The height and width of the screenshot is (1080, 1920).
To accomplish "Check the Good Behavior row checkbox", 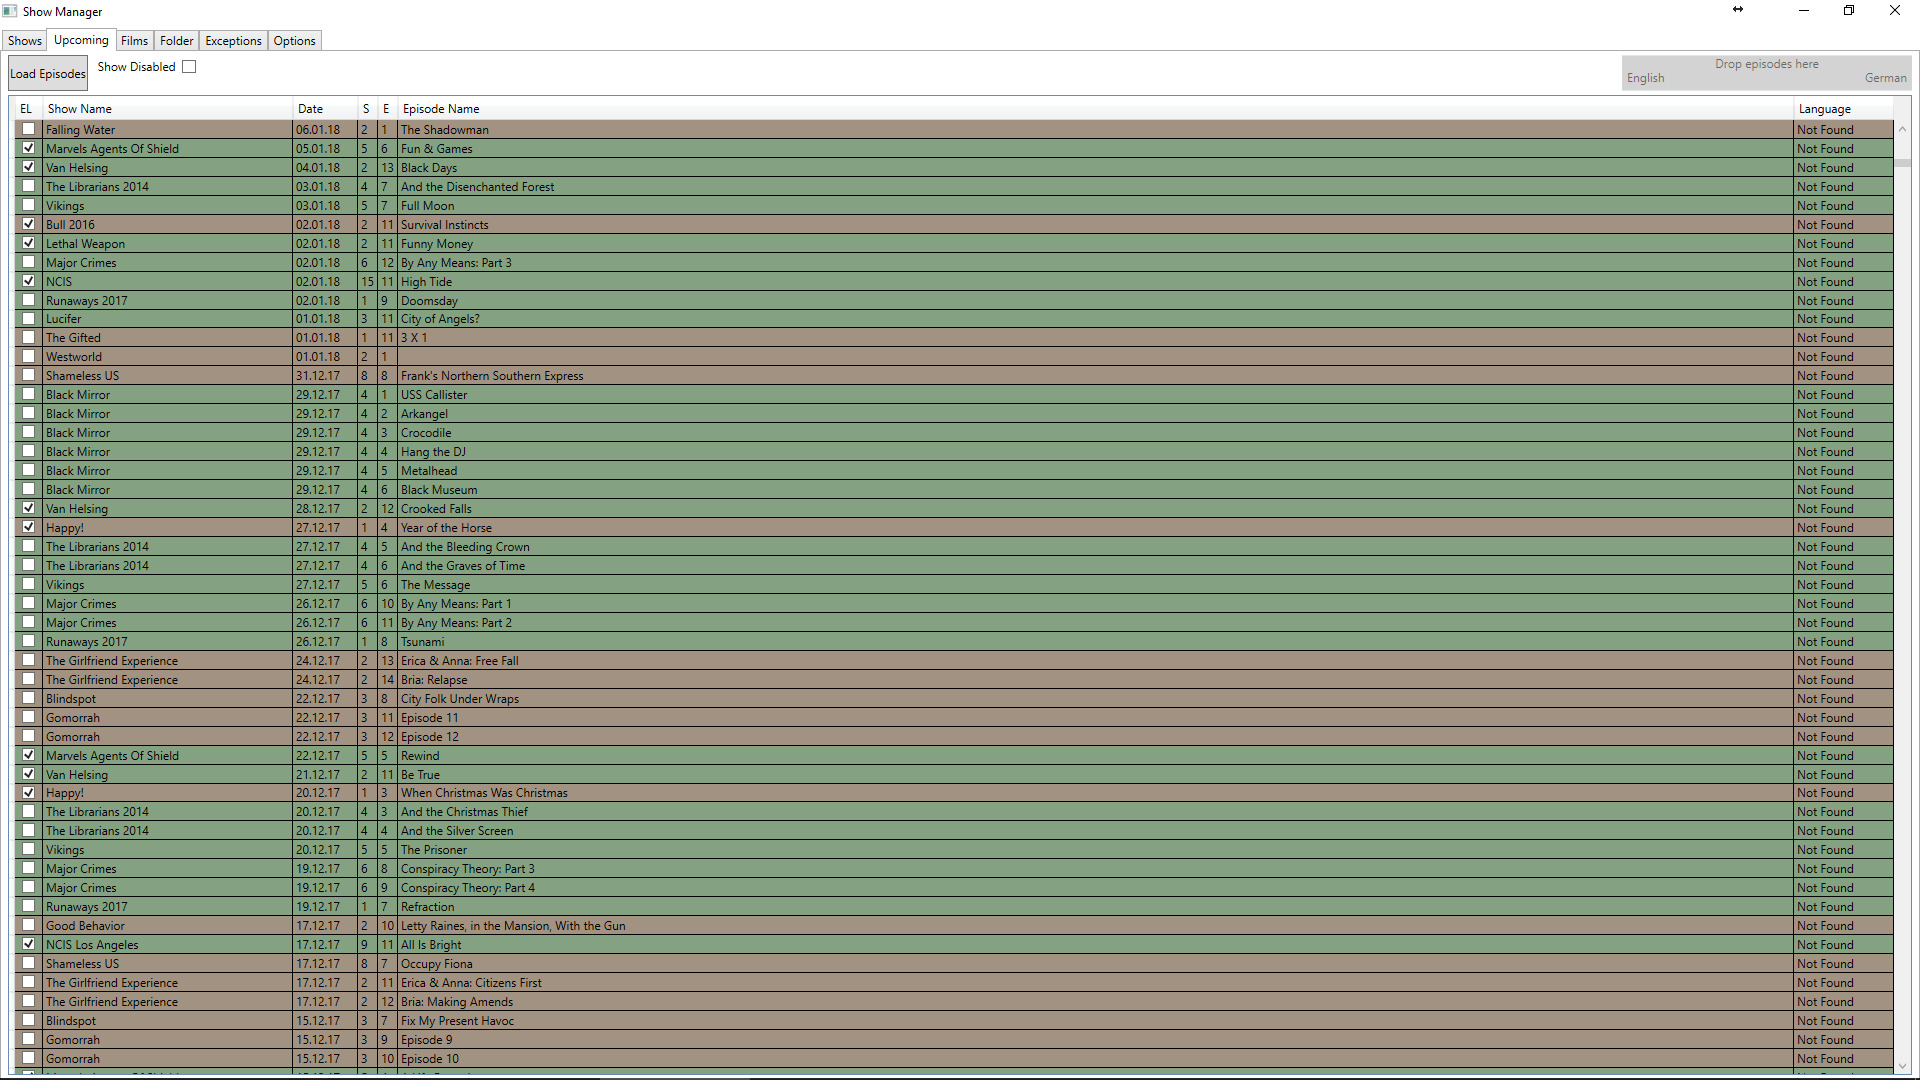I will pos(28,925).
